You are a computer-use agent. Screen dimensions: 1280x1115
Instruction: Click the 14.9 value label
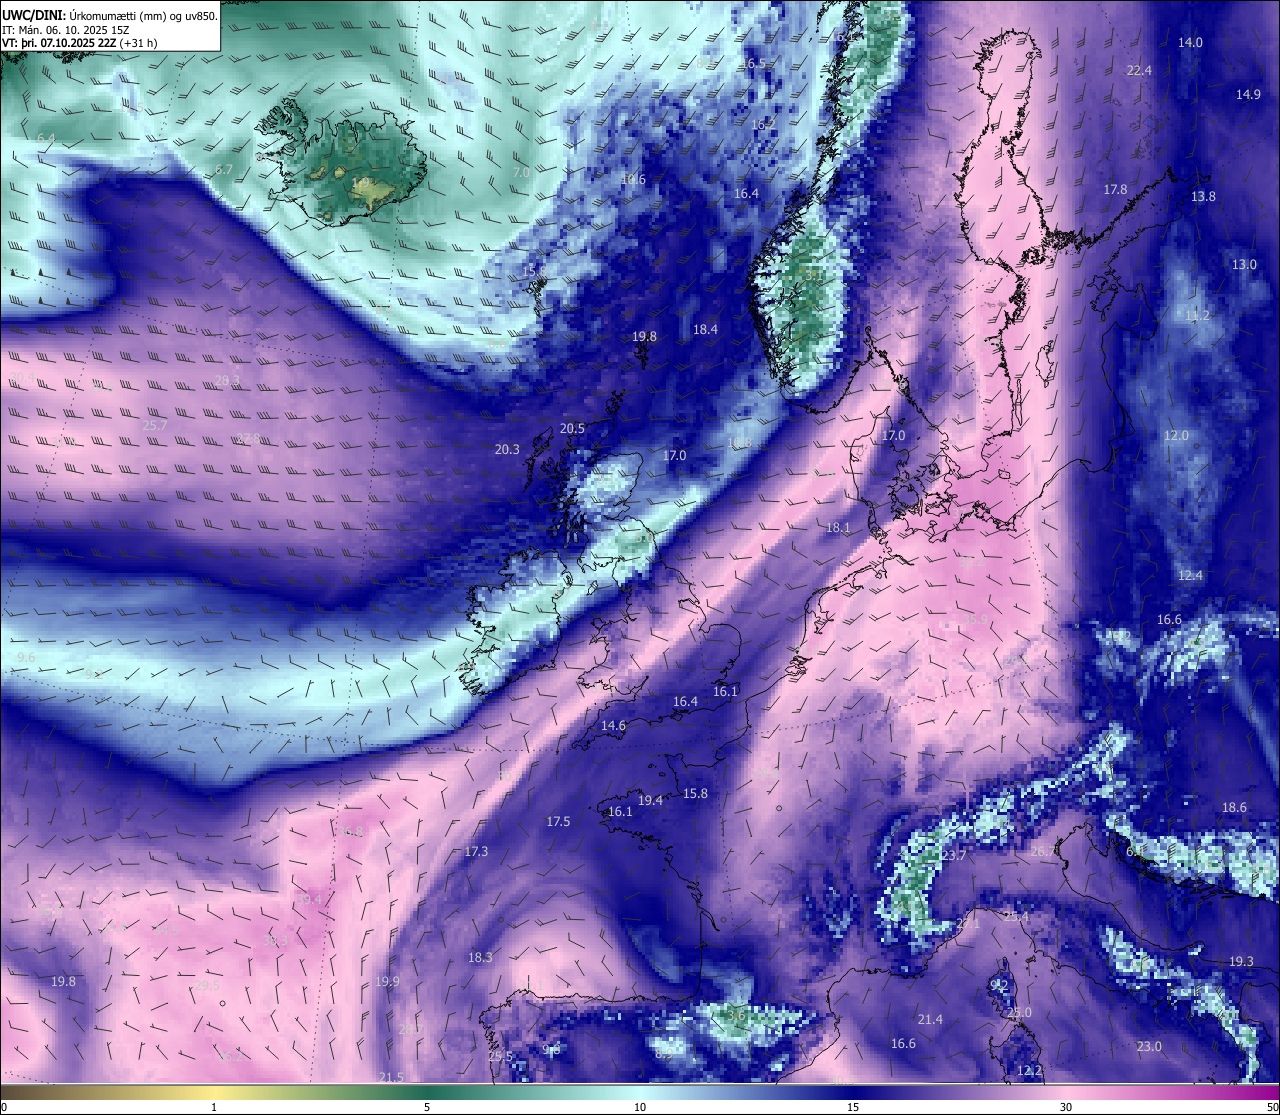click(x=1248, y=95)
